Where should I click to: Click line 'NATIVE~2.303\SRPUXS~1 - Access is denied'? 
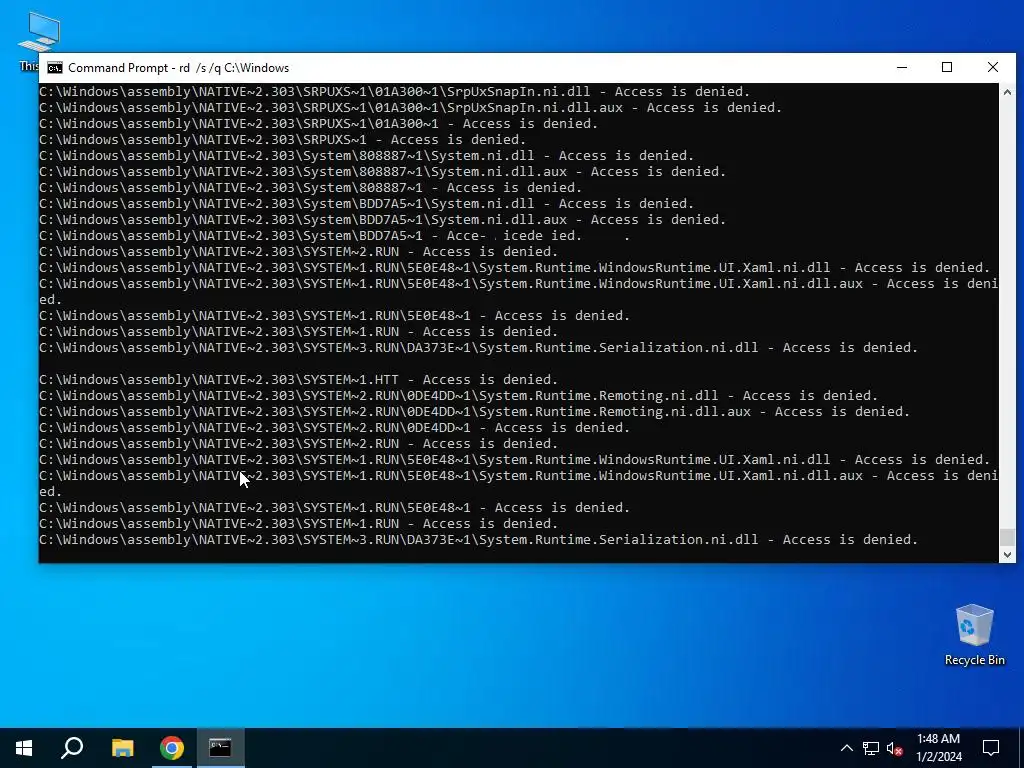283,139
